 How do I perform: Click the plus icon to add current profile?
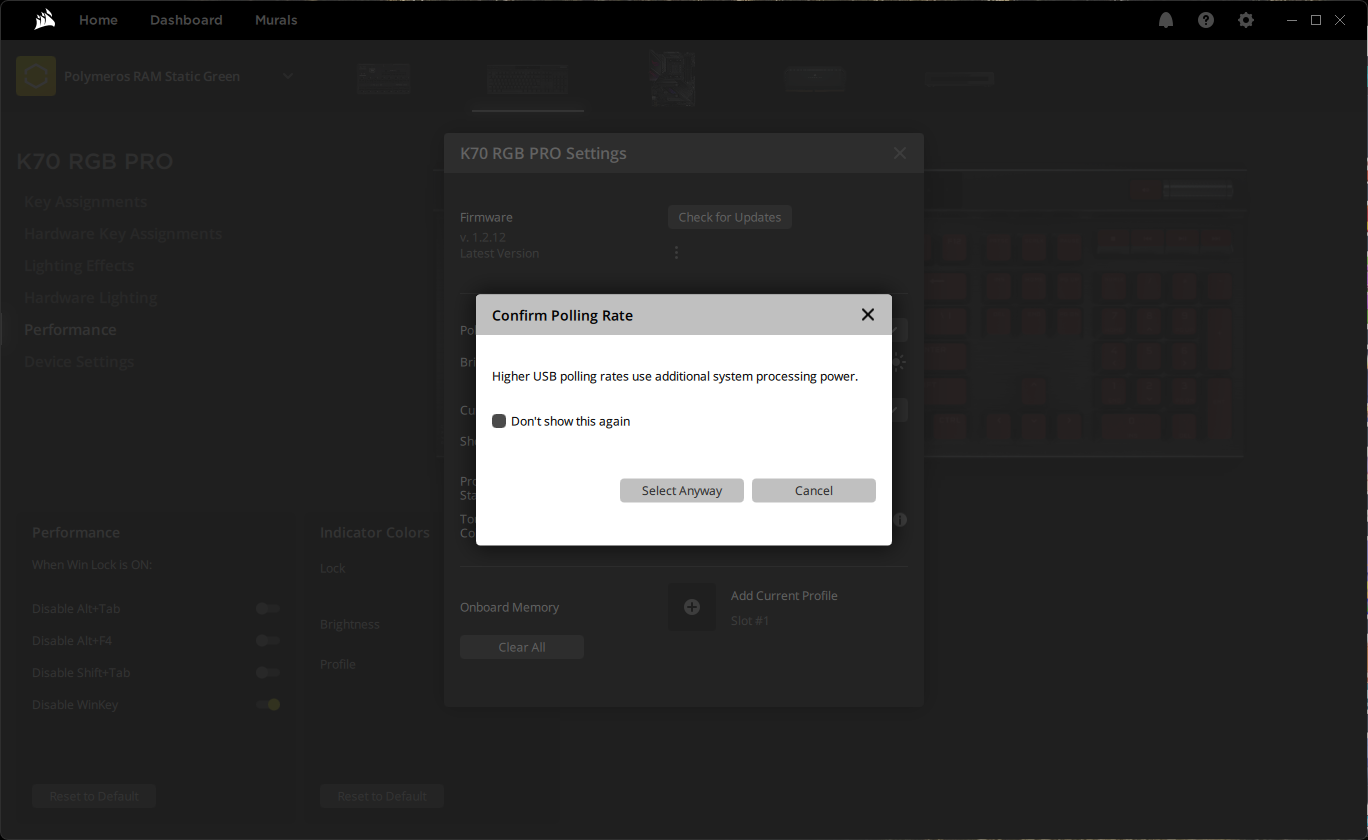[692, 607]
